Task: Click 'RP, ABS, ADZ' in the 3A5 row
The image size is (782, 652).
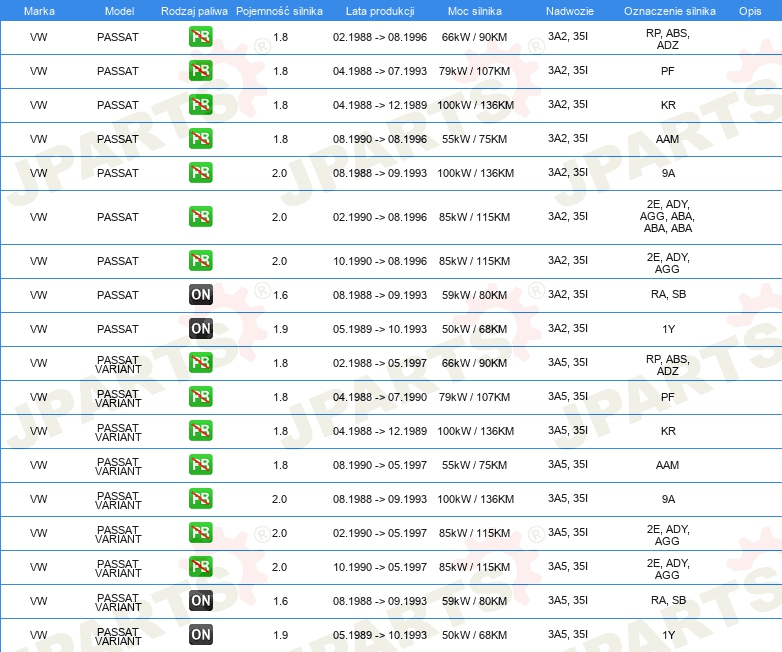Action: pyautogui.click(x=667, y=365)
